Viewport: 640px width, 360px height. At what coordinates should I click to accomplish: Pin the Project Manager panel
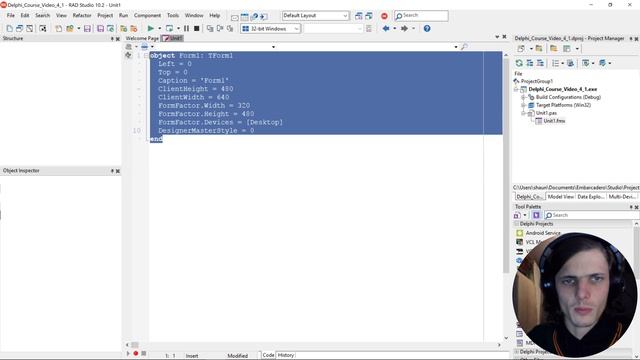point(631,39)
